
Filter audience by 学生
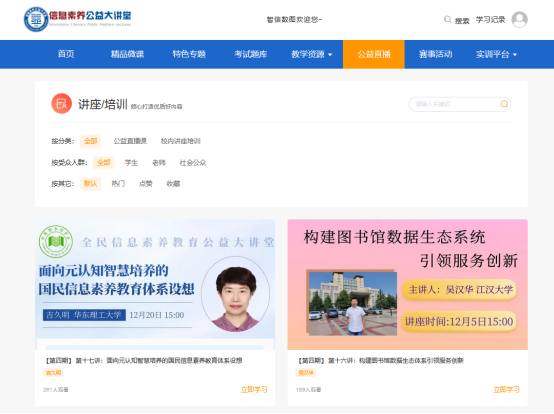[131, 162]
